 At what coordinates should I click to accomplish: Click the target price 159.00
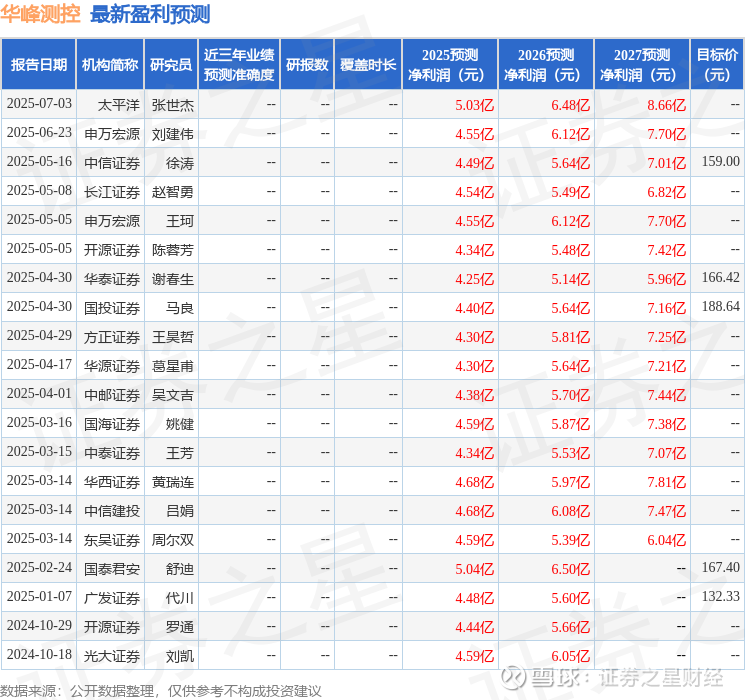tap(720, 162)
